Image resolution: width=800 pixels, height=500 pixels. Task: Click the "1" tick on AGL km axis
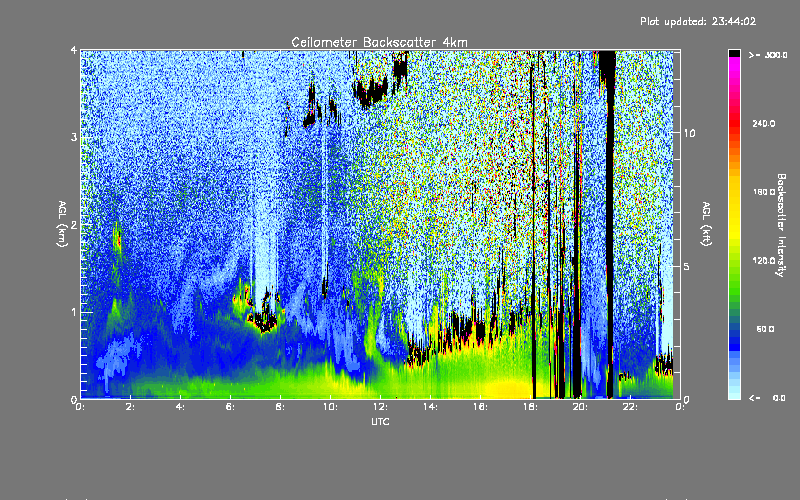pos(74,312)
